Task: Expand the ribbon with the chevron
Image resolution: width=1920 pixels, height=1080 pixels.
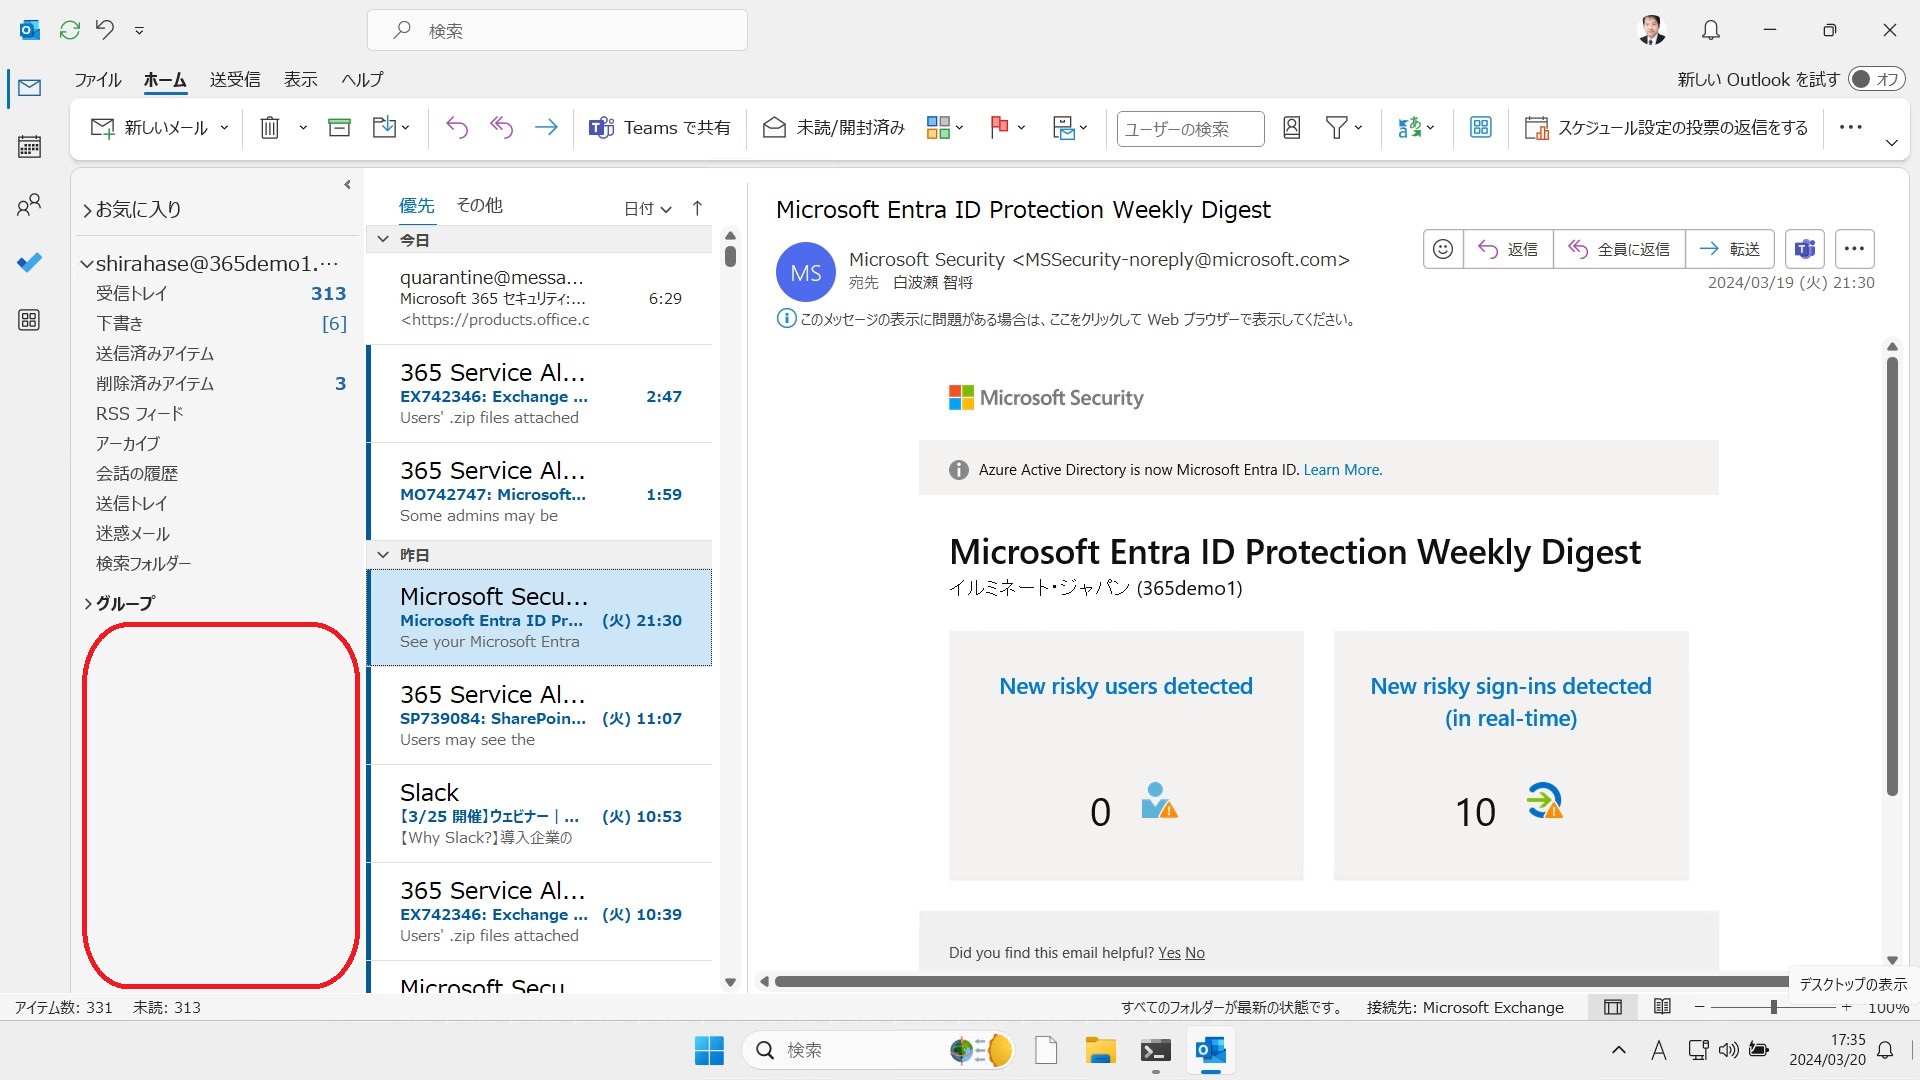Action: coord(1891,143)
